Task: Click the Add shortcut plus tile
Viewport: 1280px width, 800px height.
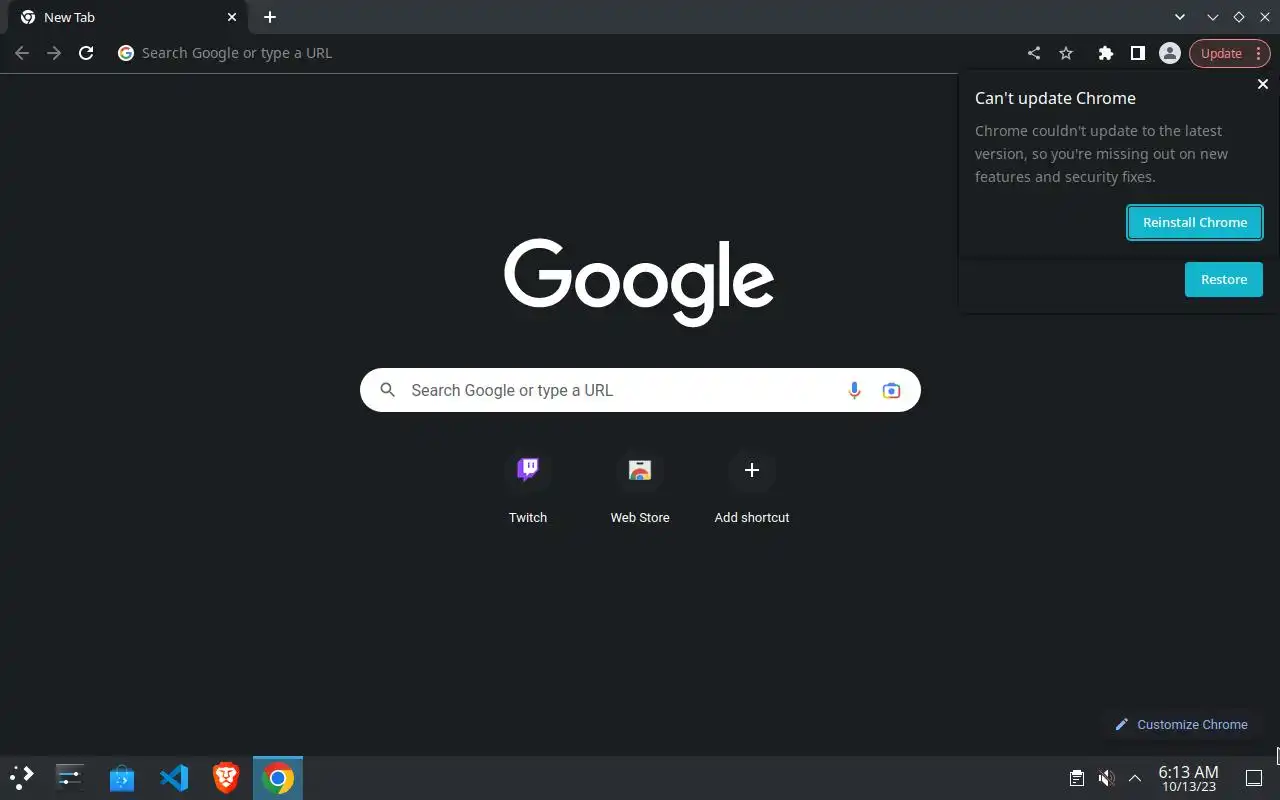Action: [x=752, y=487]
